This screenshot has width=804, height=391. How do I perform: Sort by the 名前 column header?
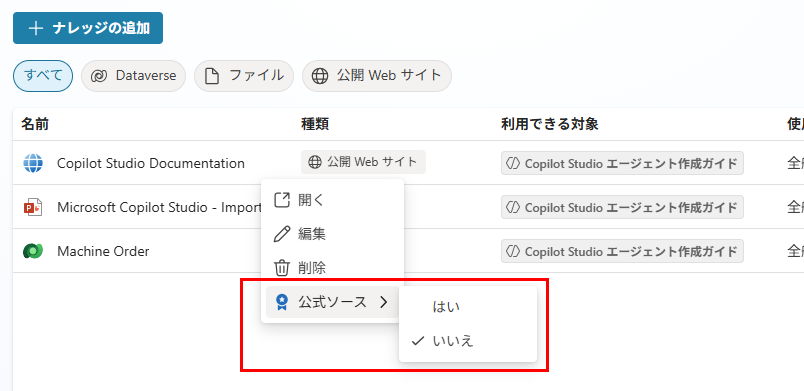(x=35, y=124)
